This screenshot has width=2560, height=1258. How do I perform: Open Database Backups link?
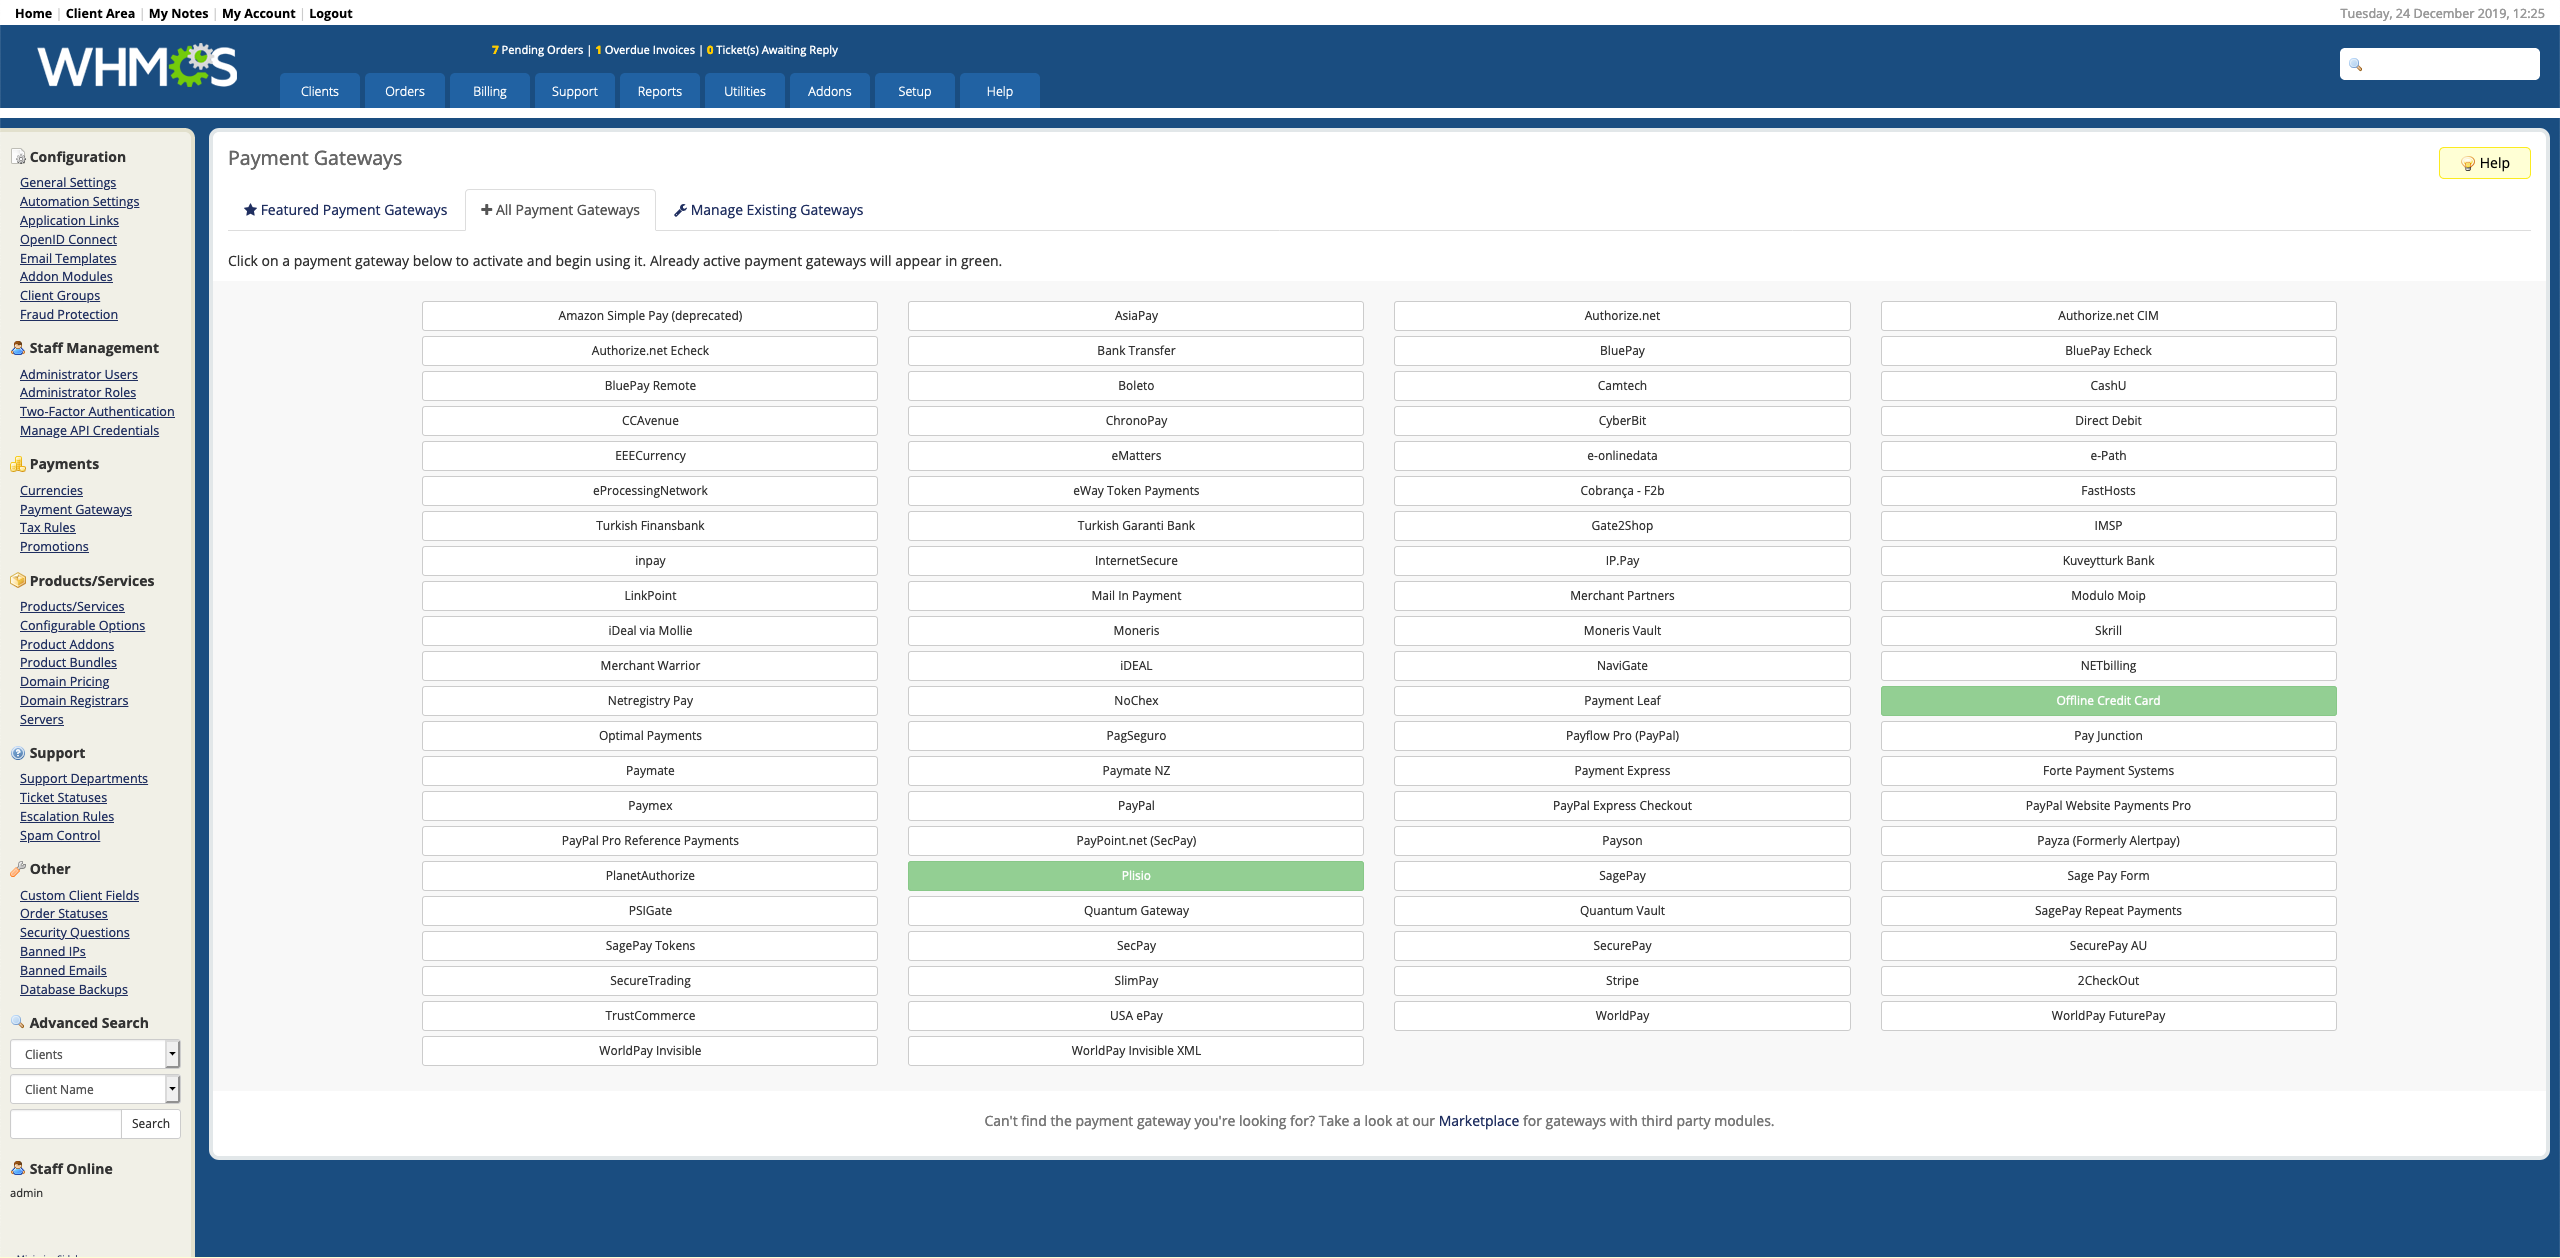coord(74,989)
